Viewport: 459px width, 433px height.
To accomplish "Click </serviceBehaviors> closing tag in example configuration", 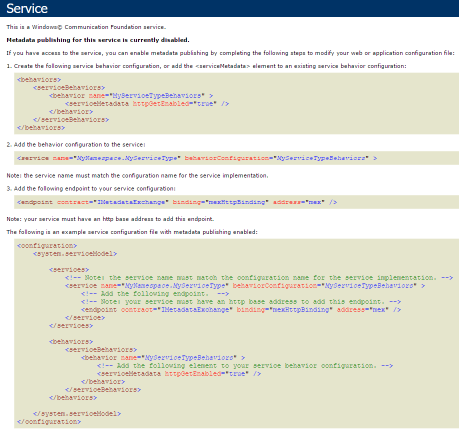I will 103,390.
